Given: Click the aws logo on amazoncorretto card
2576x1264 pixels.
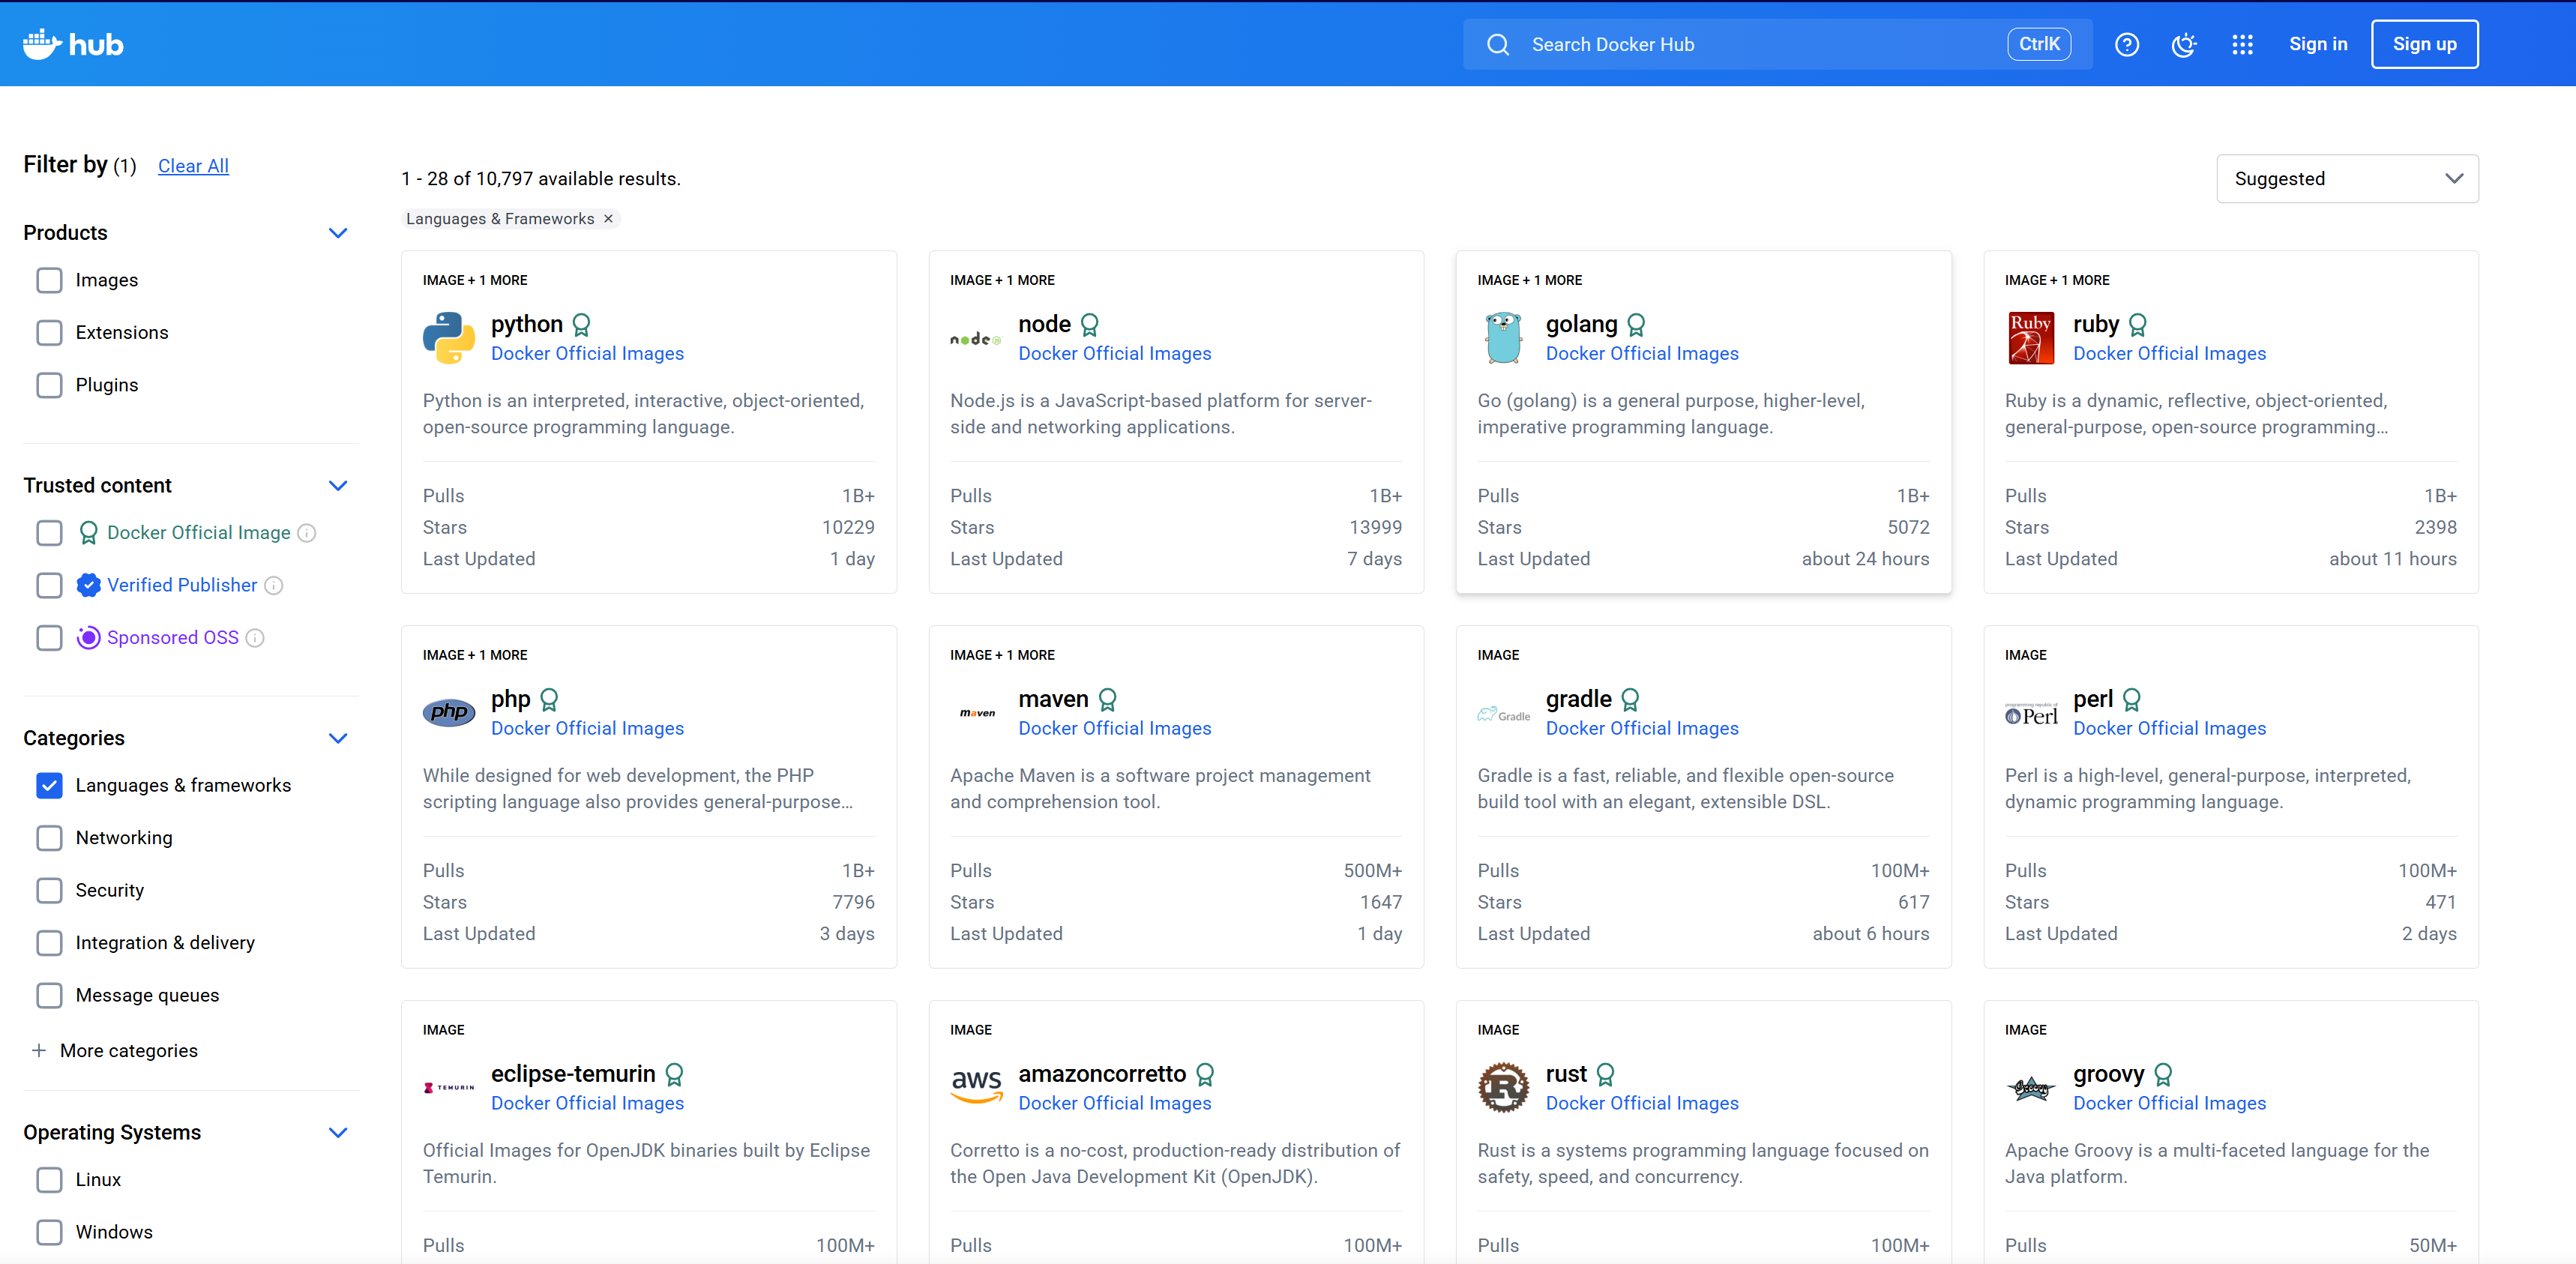Looking at the screenshot, I should (x=975, y=1087).
